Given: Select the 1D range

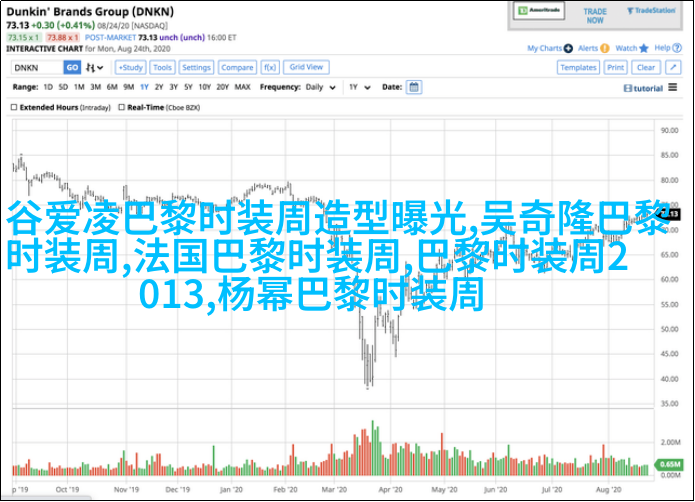Looking at the screenshot, I should click(x=48, y=87).
